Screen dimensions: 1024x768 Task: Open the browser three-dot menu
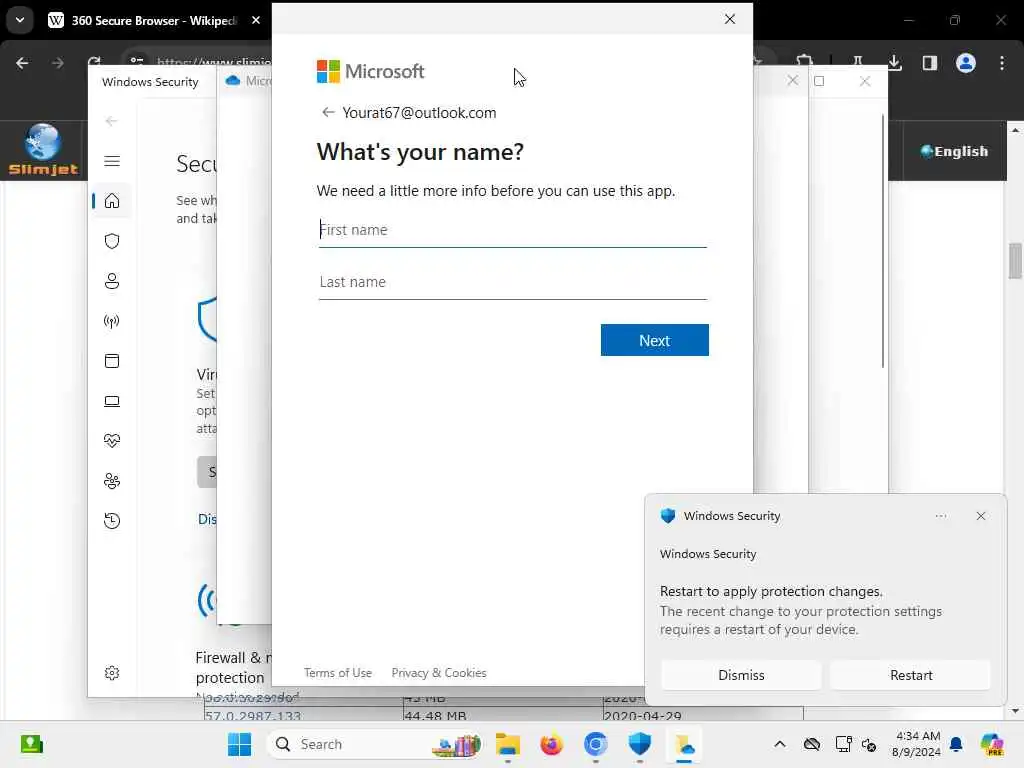1002,63
